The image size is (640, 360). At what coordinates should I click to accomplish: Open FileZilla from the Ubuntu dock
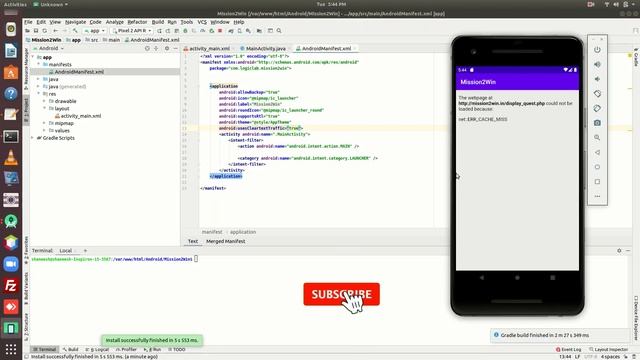[x=11, y=285]
